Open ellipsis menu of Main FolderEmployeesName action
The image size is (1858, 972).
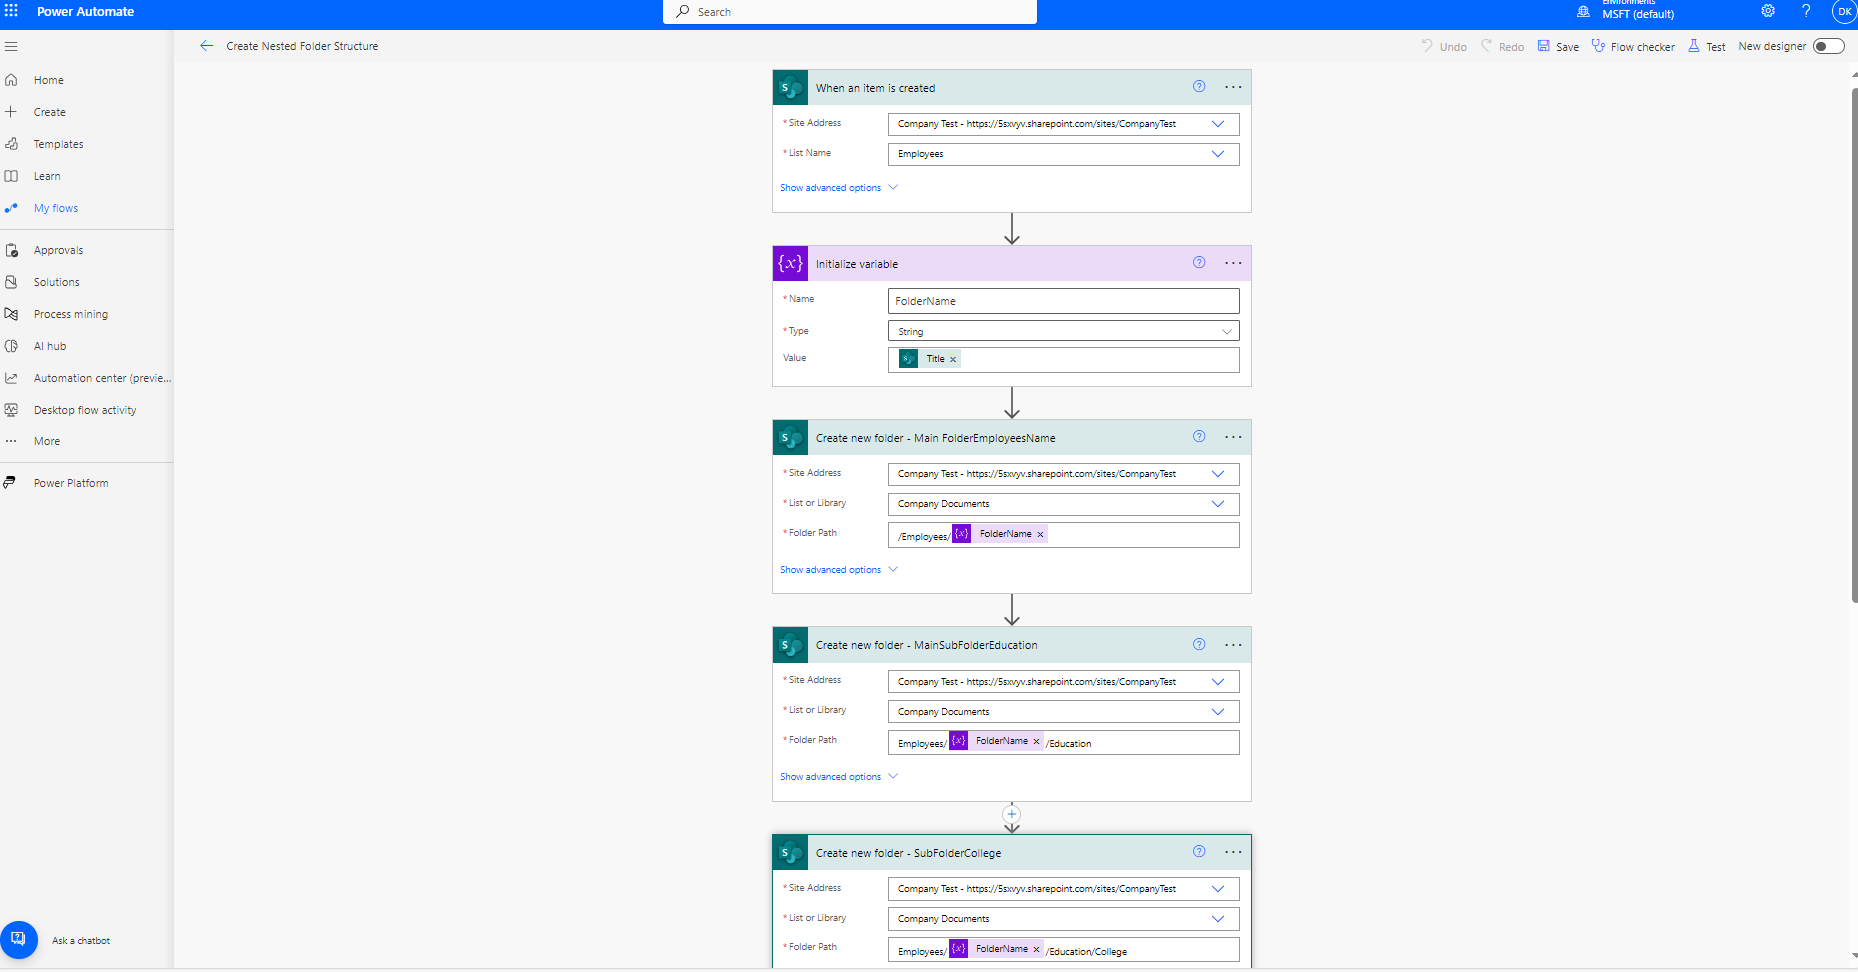coord(1233,437)
